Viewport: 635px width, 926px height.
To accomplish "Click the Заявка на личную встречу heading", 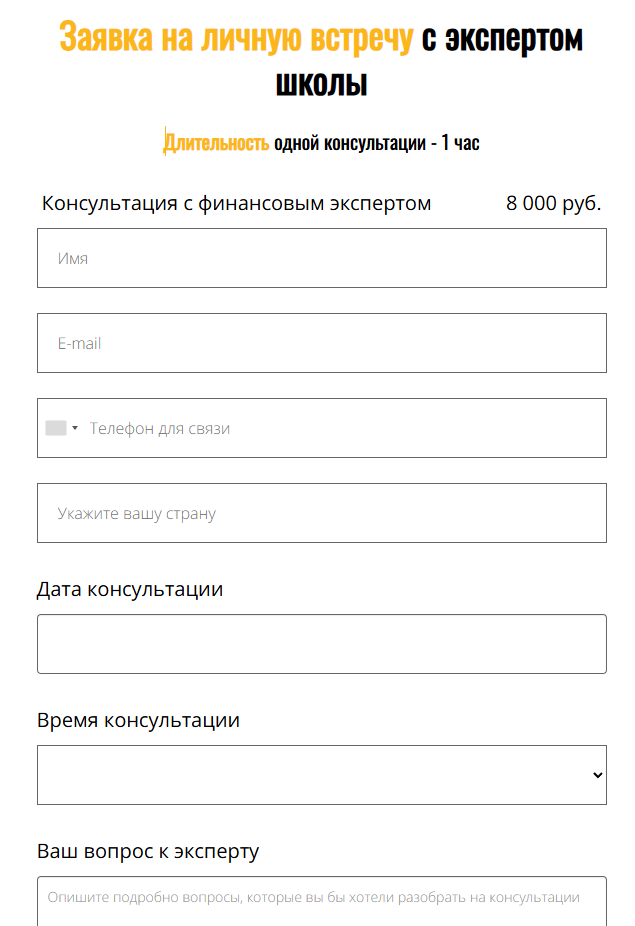I will pos(236,39).
